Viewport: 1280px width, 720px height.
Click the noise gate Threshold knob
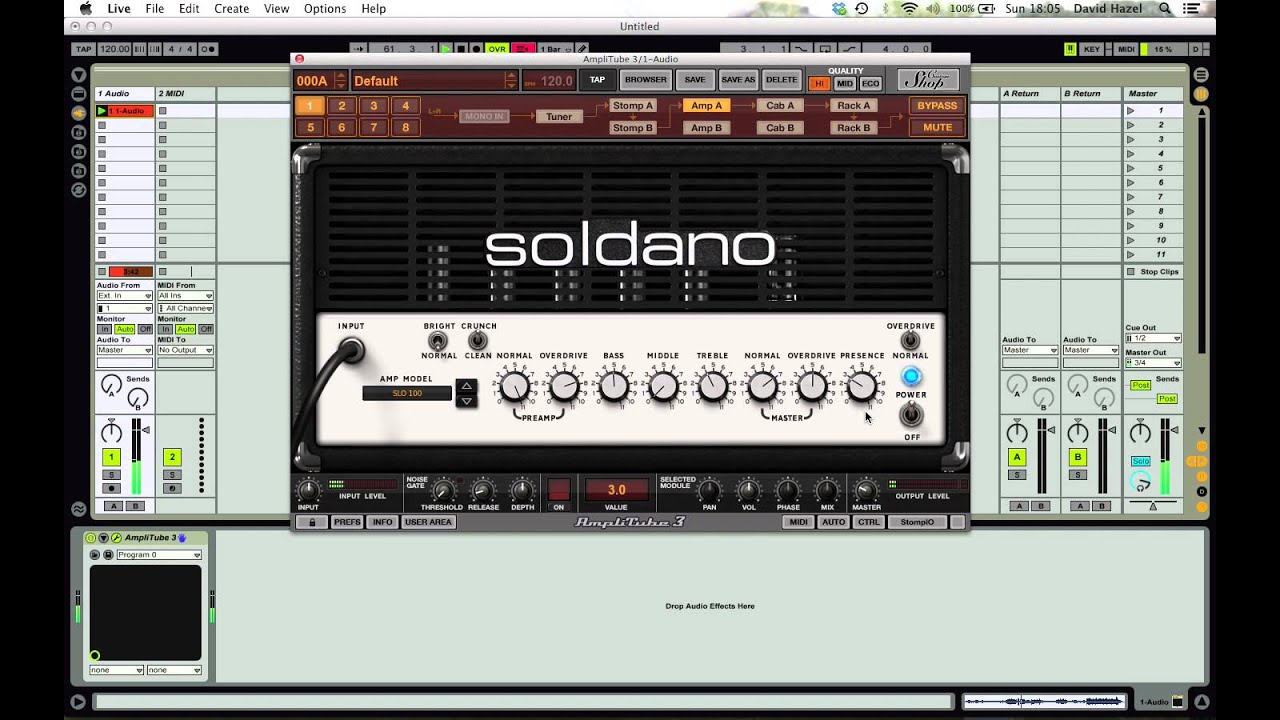(x=442, y=491)
